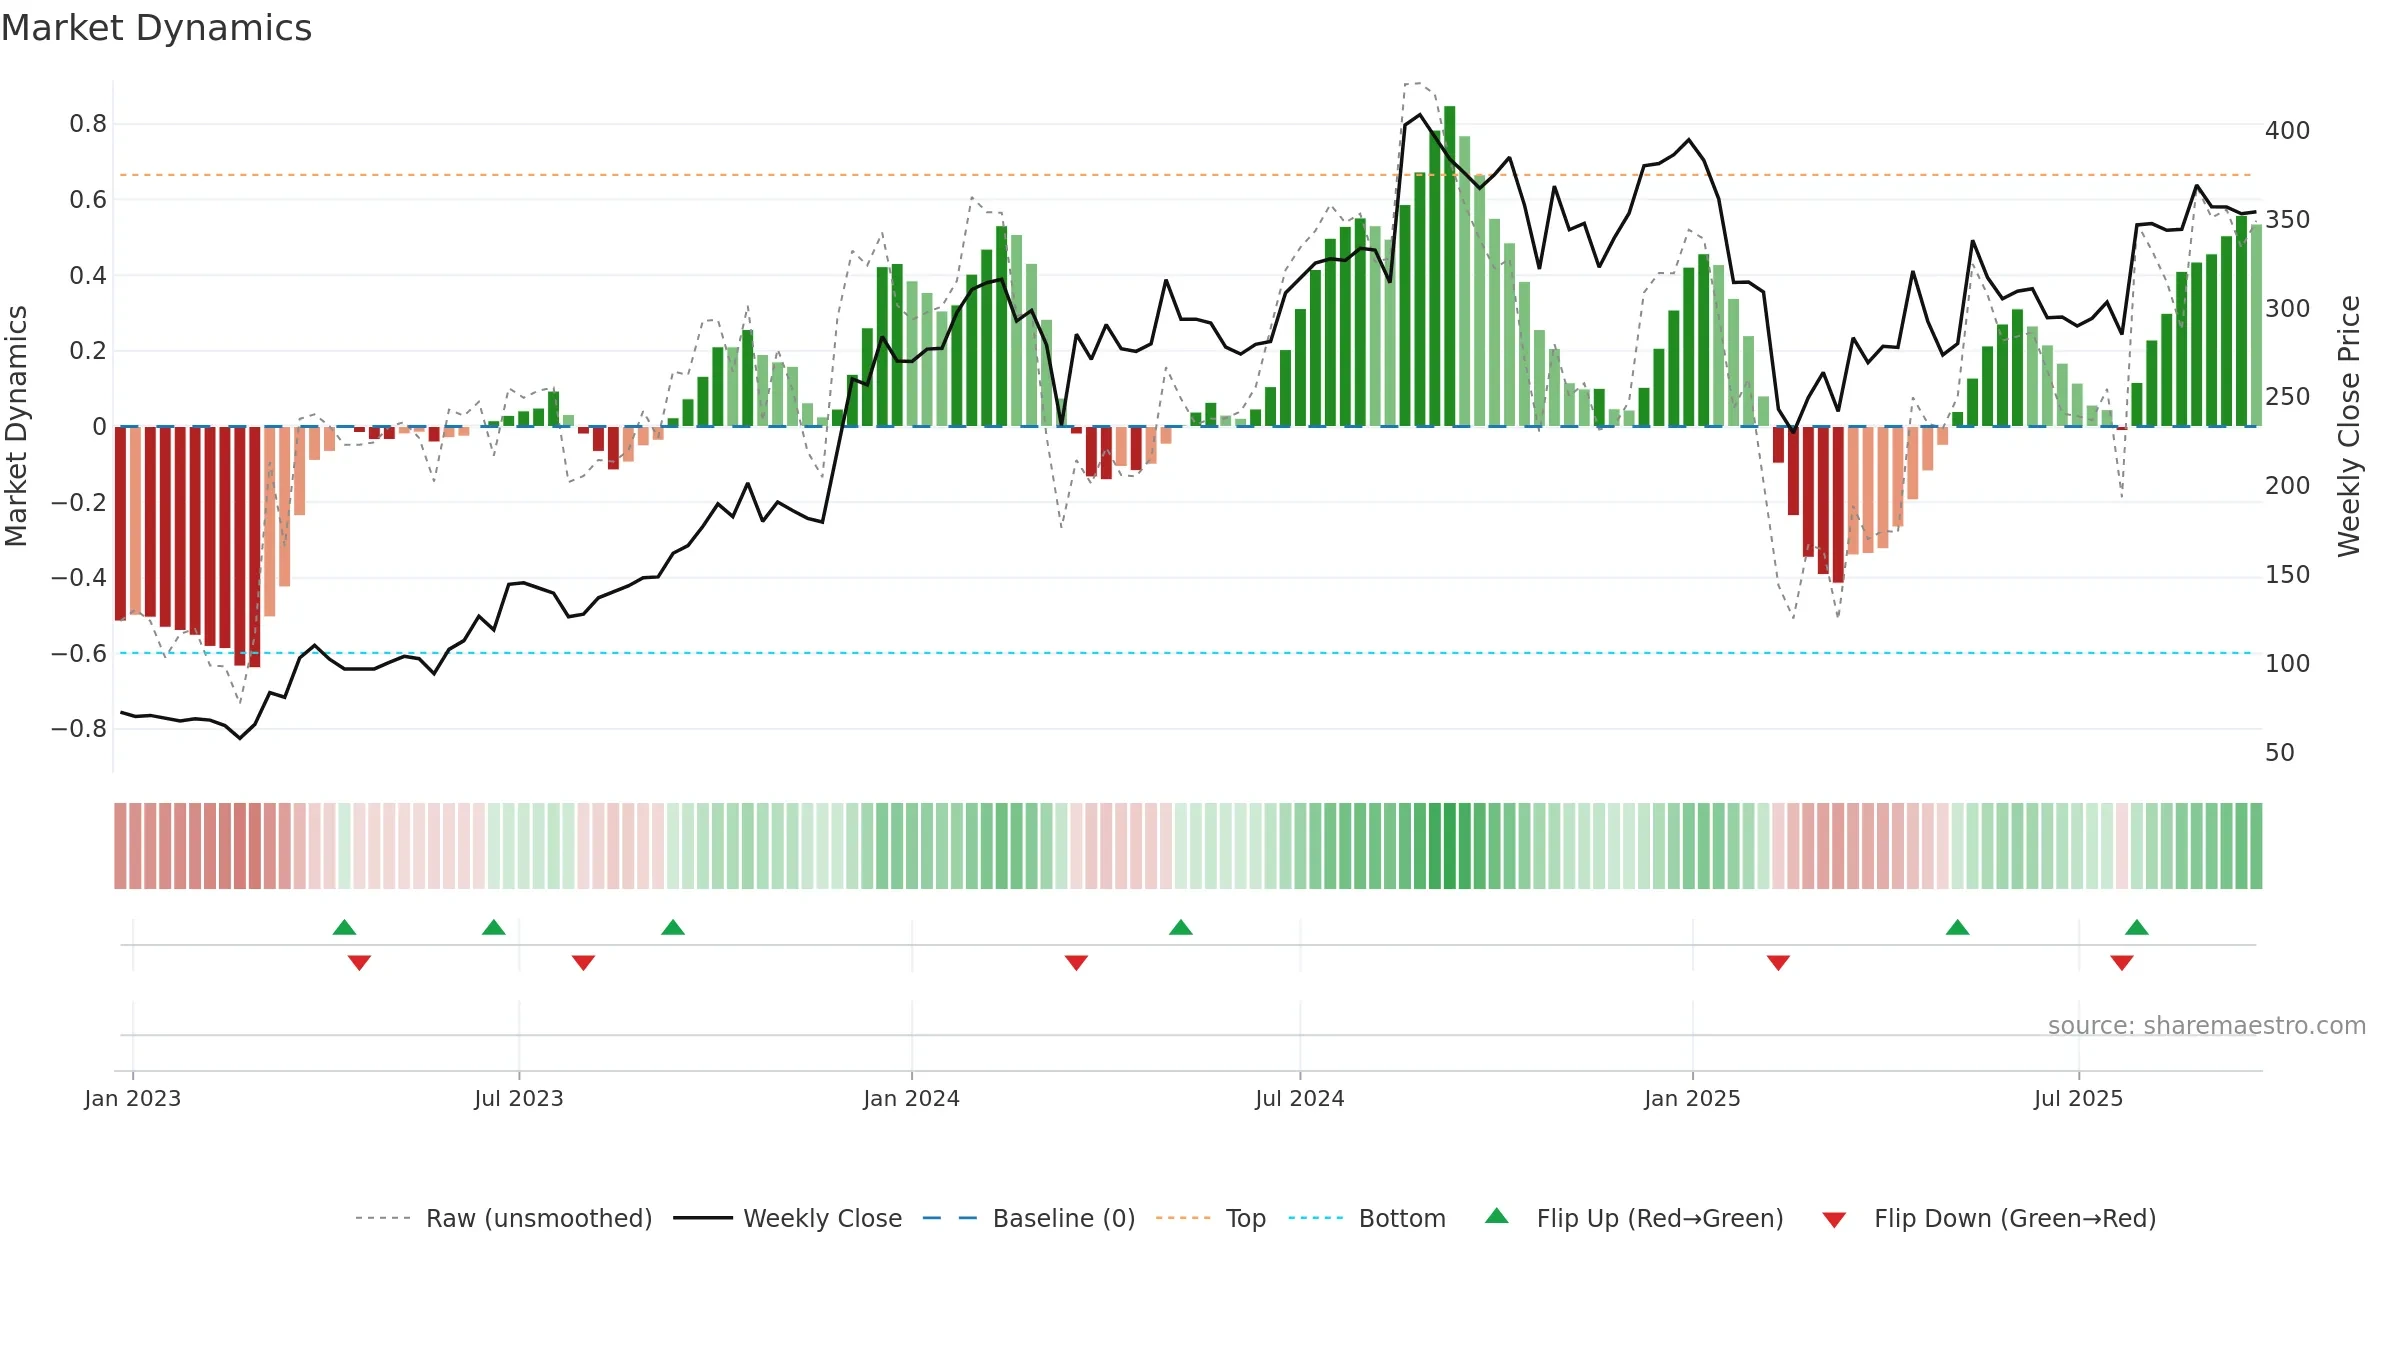Image resolution: width=2400 pixels, height=1350 pixels.
Task: Click the vertical Market Dynamics axis title
Action: point(16,426)
